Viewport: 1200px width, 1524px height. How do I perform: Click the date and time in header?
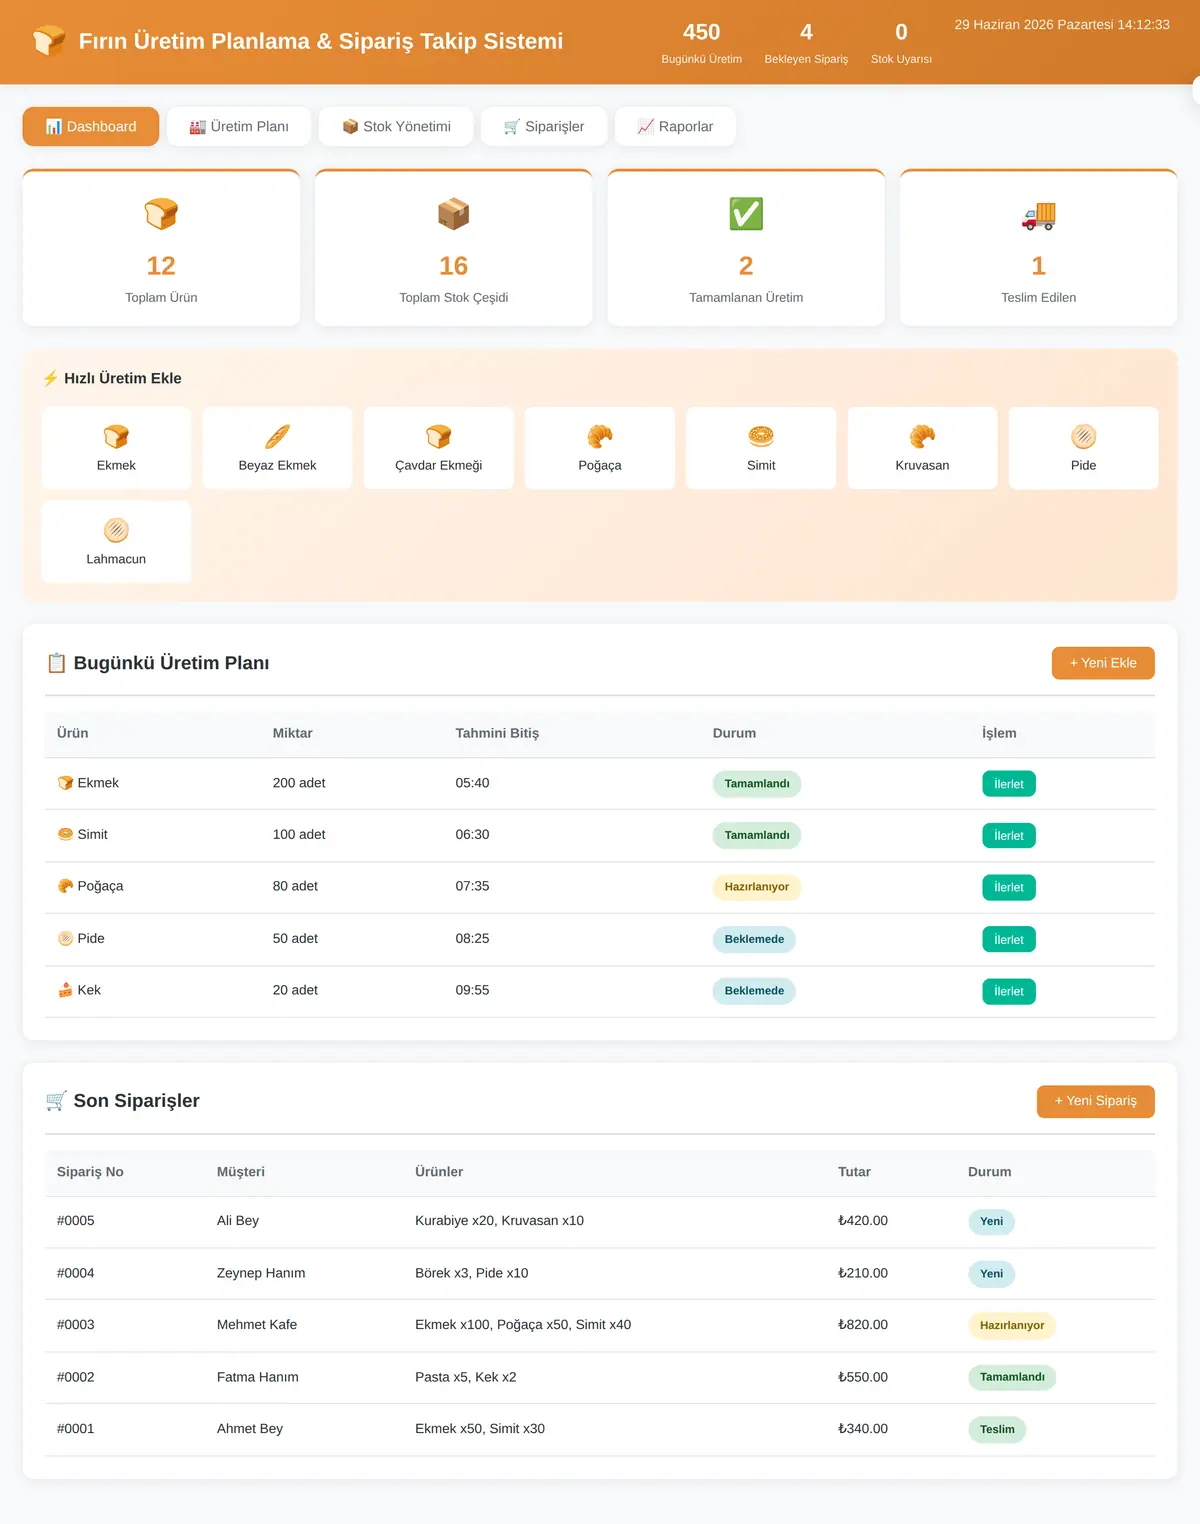[x=1062, y=24]
